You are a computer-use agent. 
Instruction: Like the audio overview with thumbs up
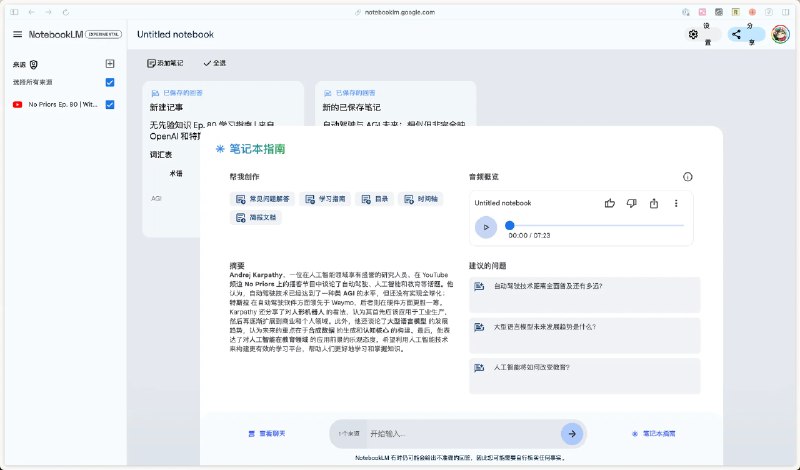610,203
